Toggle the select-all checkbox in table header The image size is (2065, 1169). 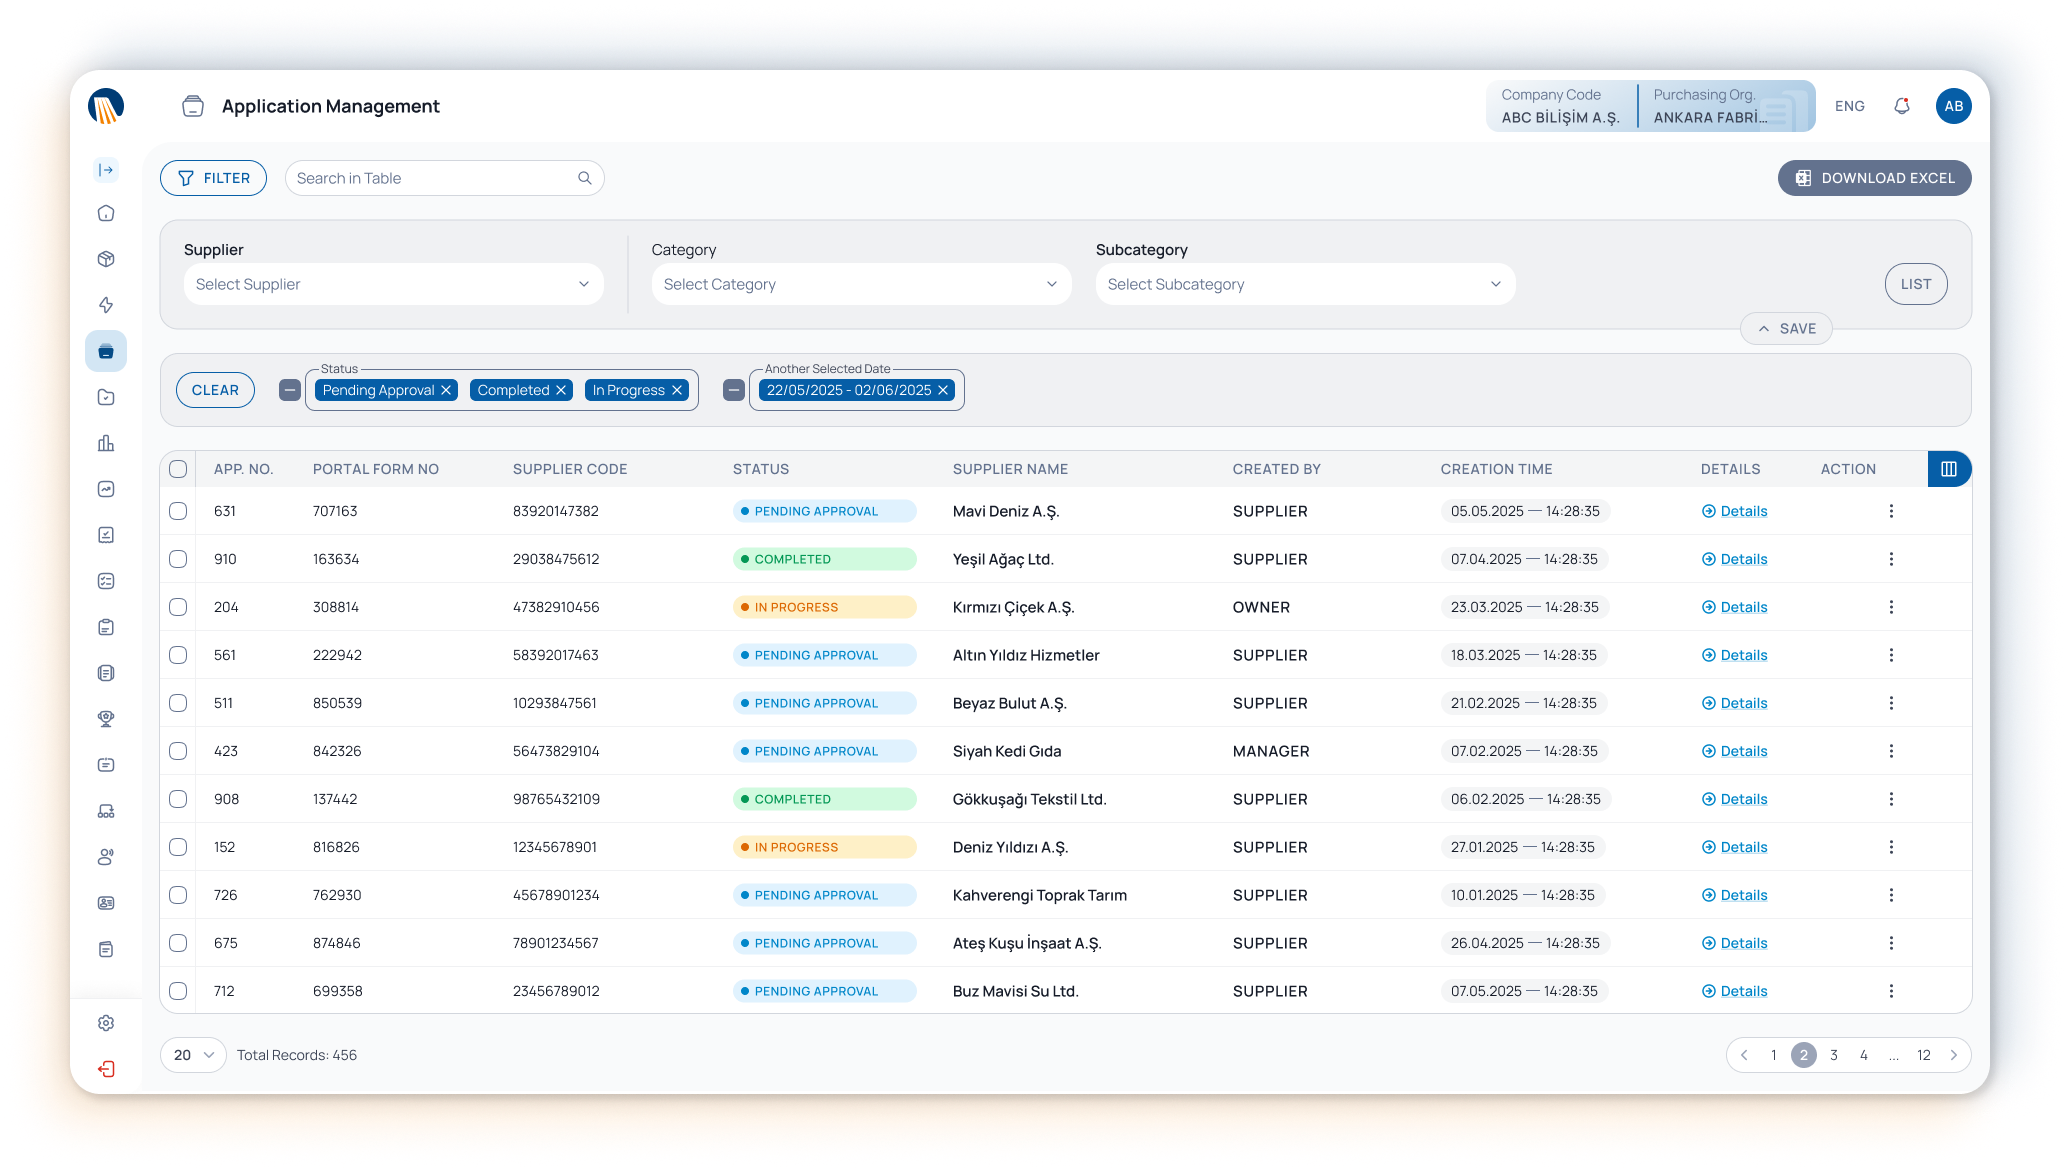(178, 468)
